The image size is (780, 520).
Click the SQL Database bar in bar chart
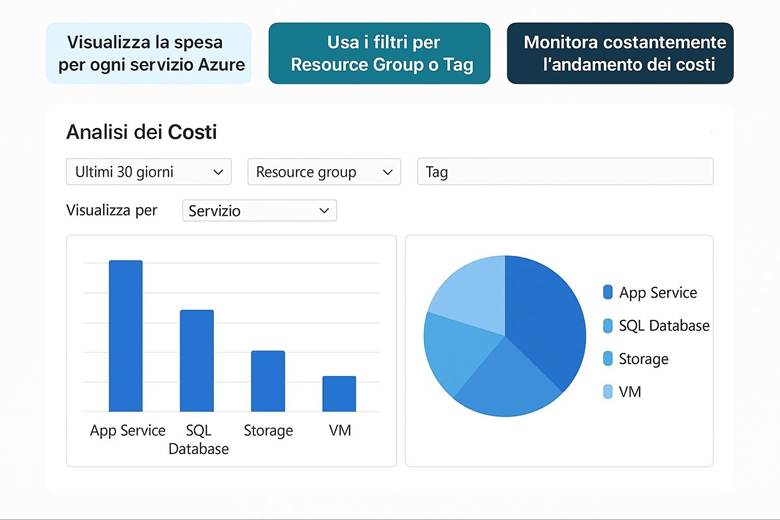click(197, 361)
